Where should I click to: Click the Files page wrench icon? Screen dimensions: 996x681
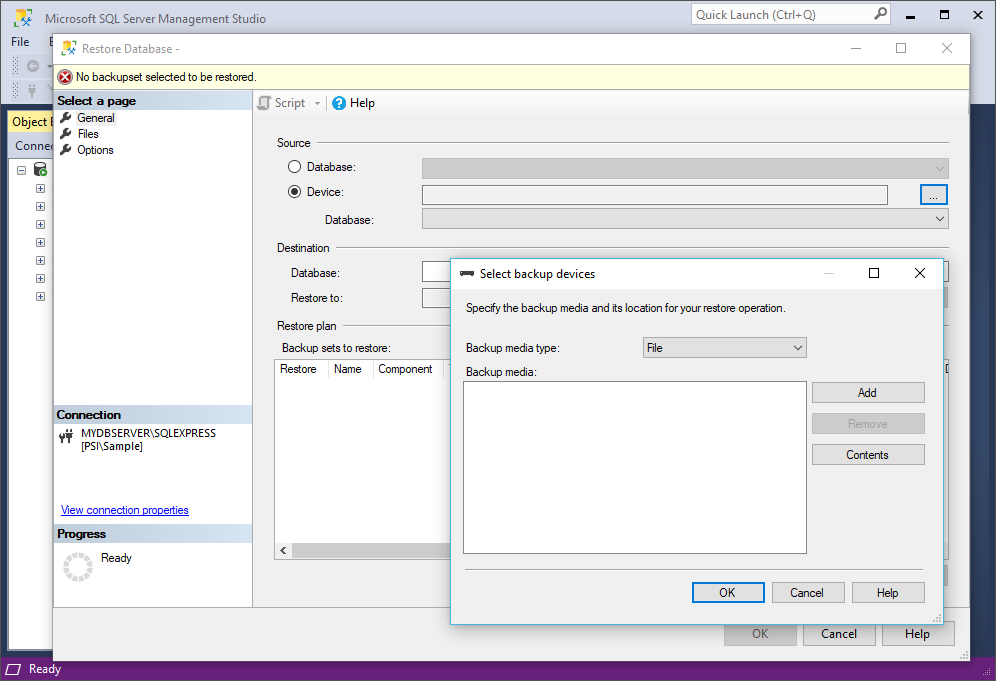tap(65, 133)
